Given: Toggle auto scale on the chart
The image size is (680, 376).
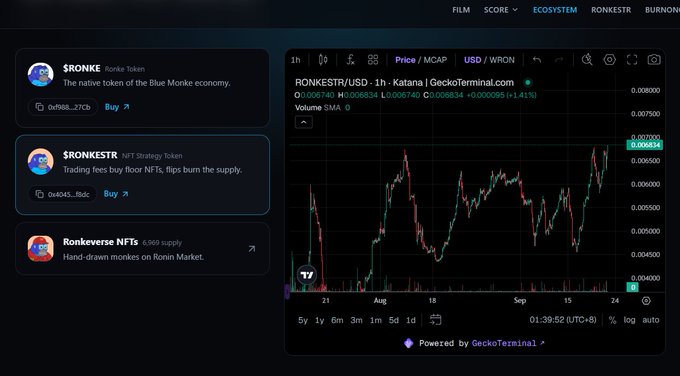Looking at the screenshot, I should [651, 320].
